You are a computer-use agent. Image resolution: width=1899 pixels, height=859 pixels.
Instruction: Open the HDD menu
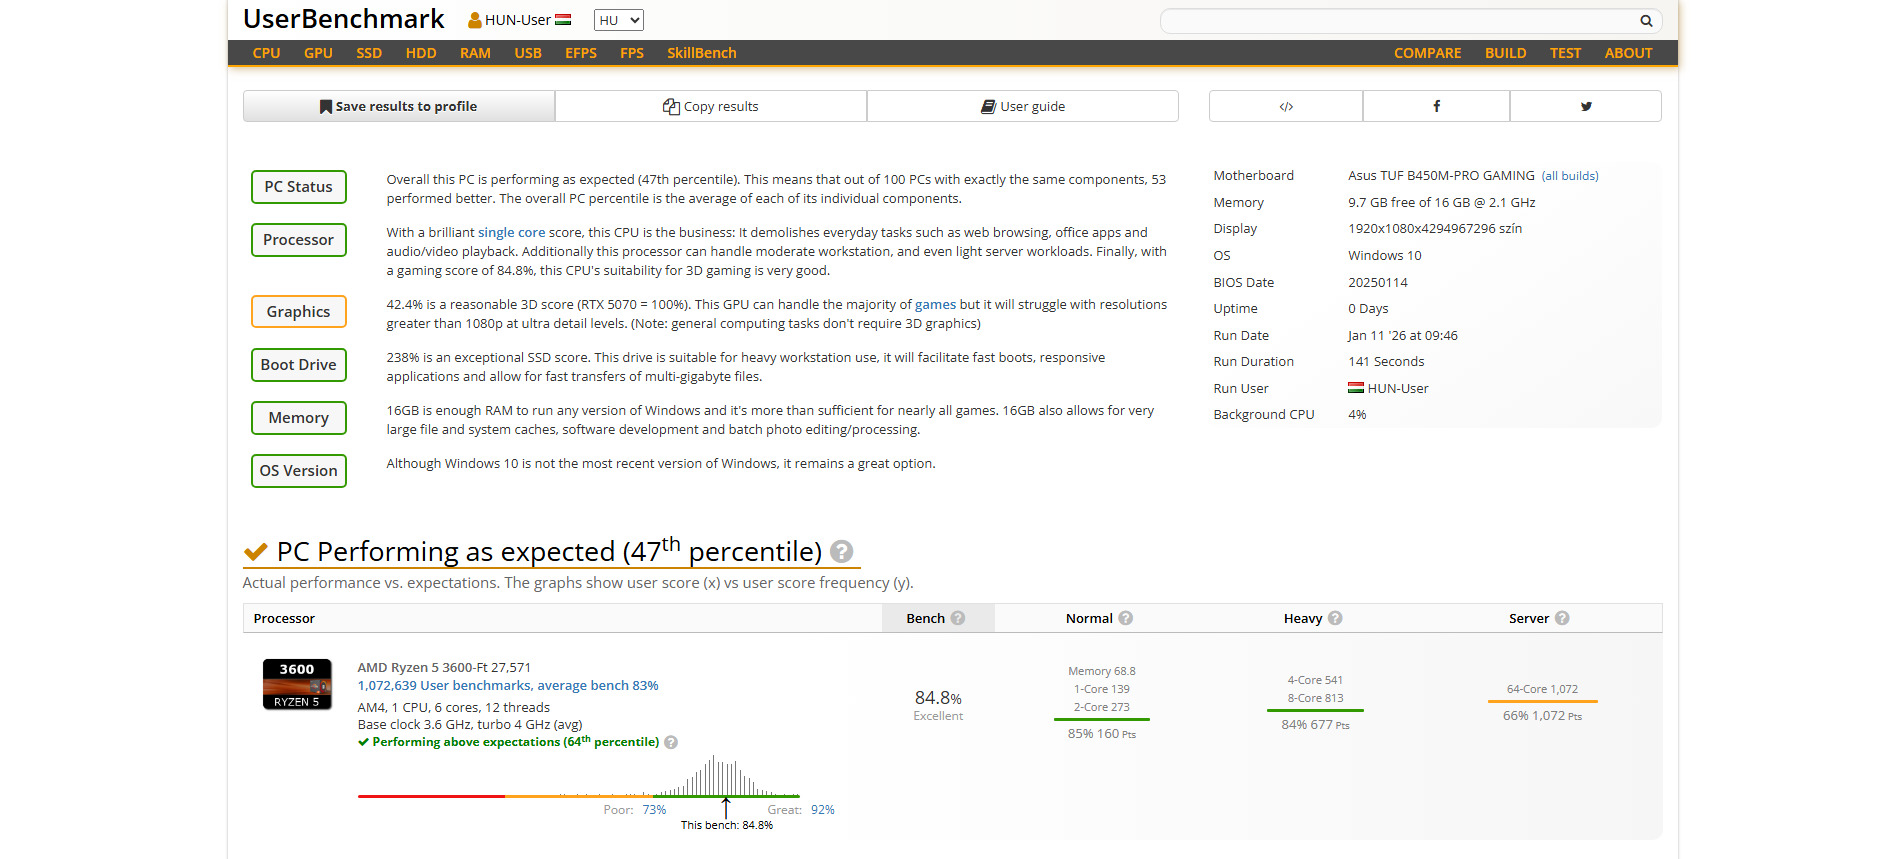[421, 53]
